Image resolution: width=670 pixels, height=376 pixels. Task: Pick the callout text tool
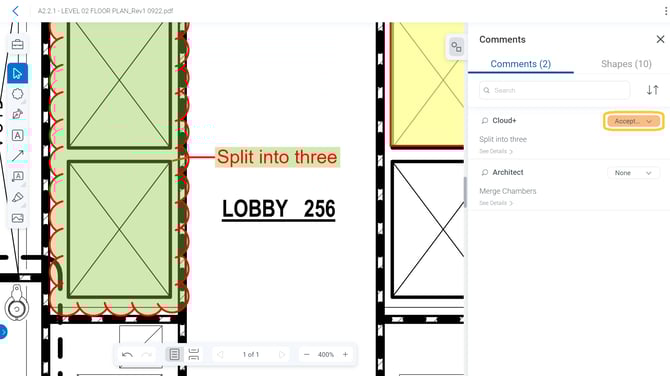pos(18,176)
